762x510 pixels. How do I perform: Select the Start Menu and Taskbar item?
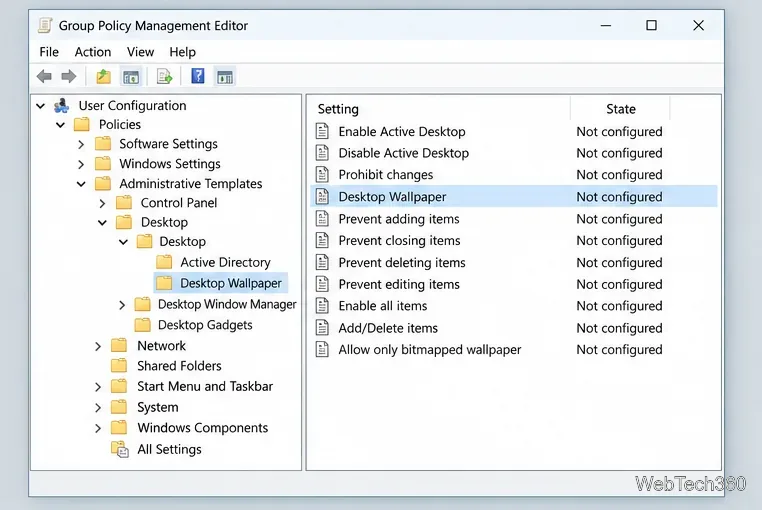[x=205, y=387]
